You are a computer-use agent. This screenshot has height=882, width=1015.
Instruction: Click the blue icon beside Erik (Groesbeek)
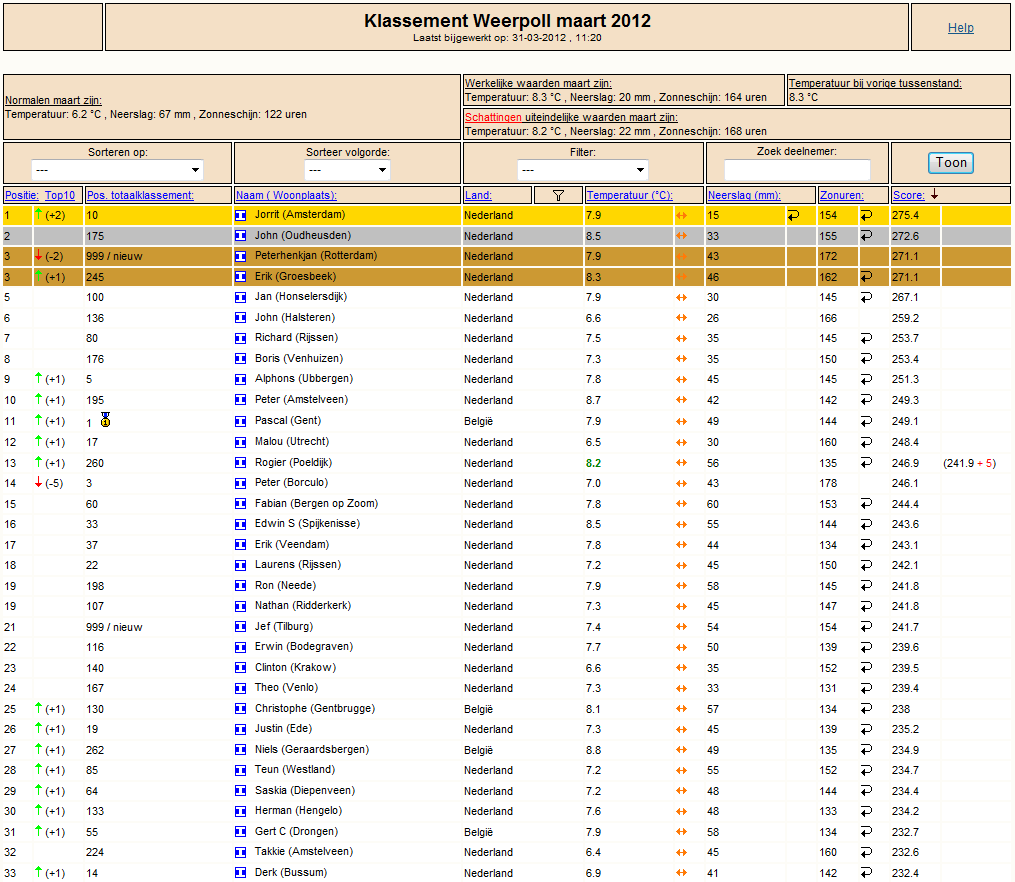240,277
